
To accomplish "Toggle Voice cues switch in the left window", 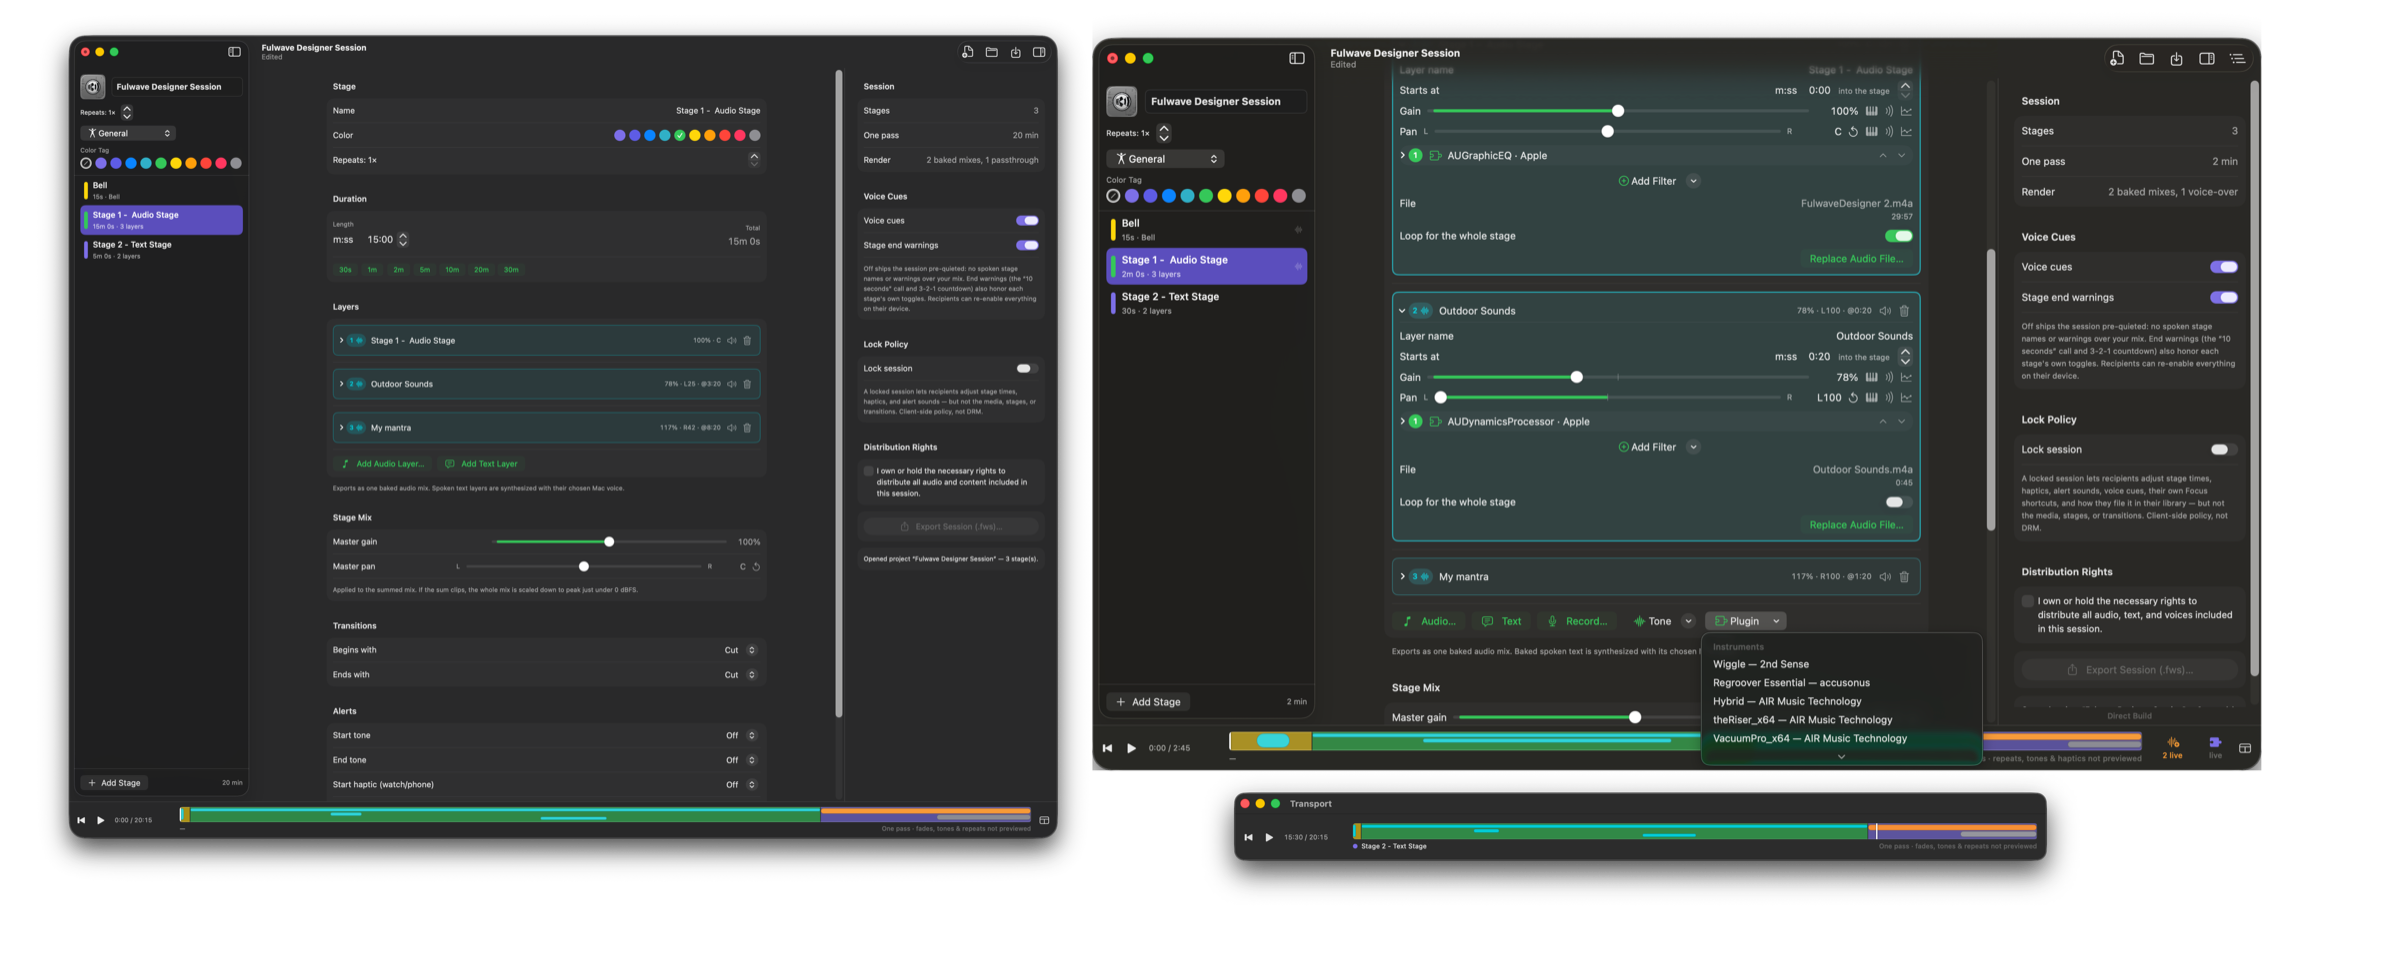I will [x=1027, y=221].
